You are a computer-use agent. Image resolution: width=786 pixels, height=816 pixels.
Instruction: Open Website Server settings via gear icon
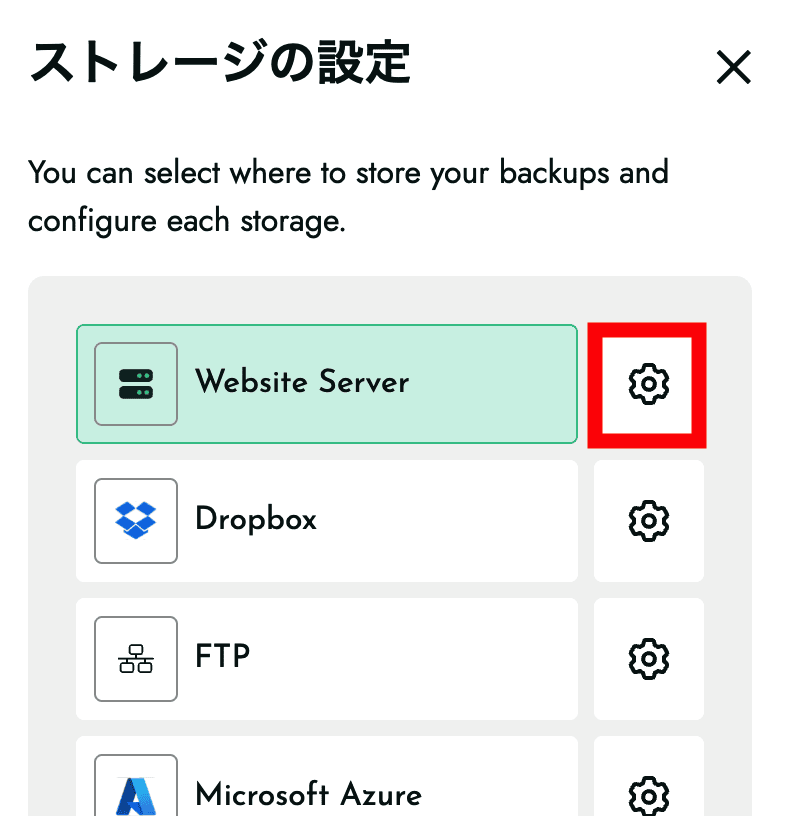click(x=648, y=384)
